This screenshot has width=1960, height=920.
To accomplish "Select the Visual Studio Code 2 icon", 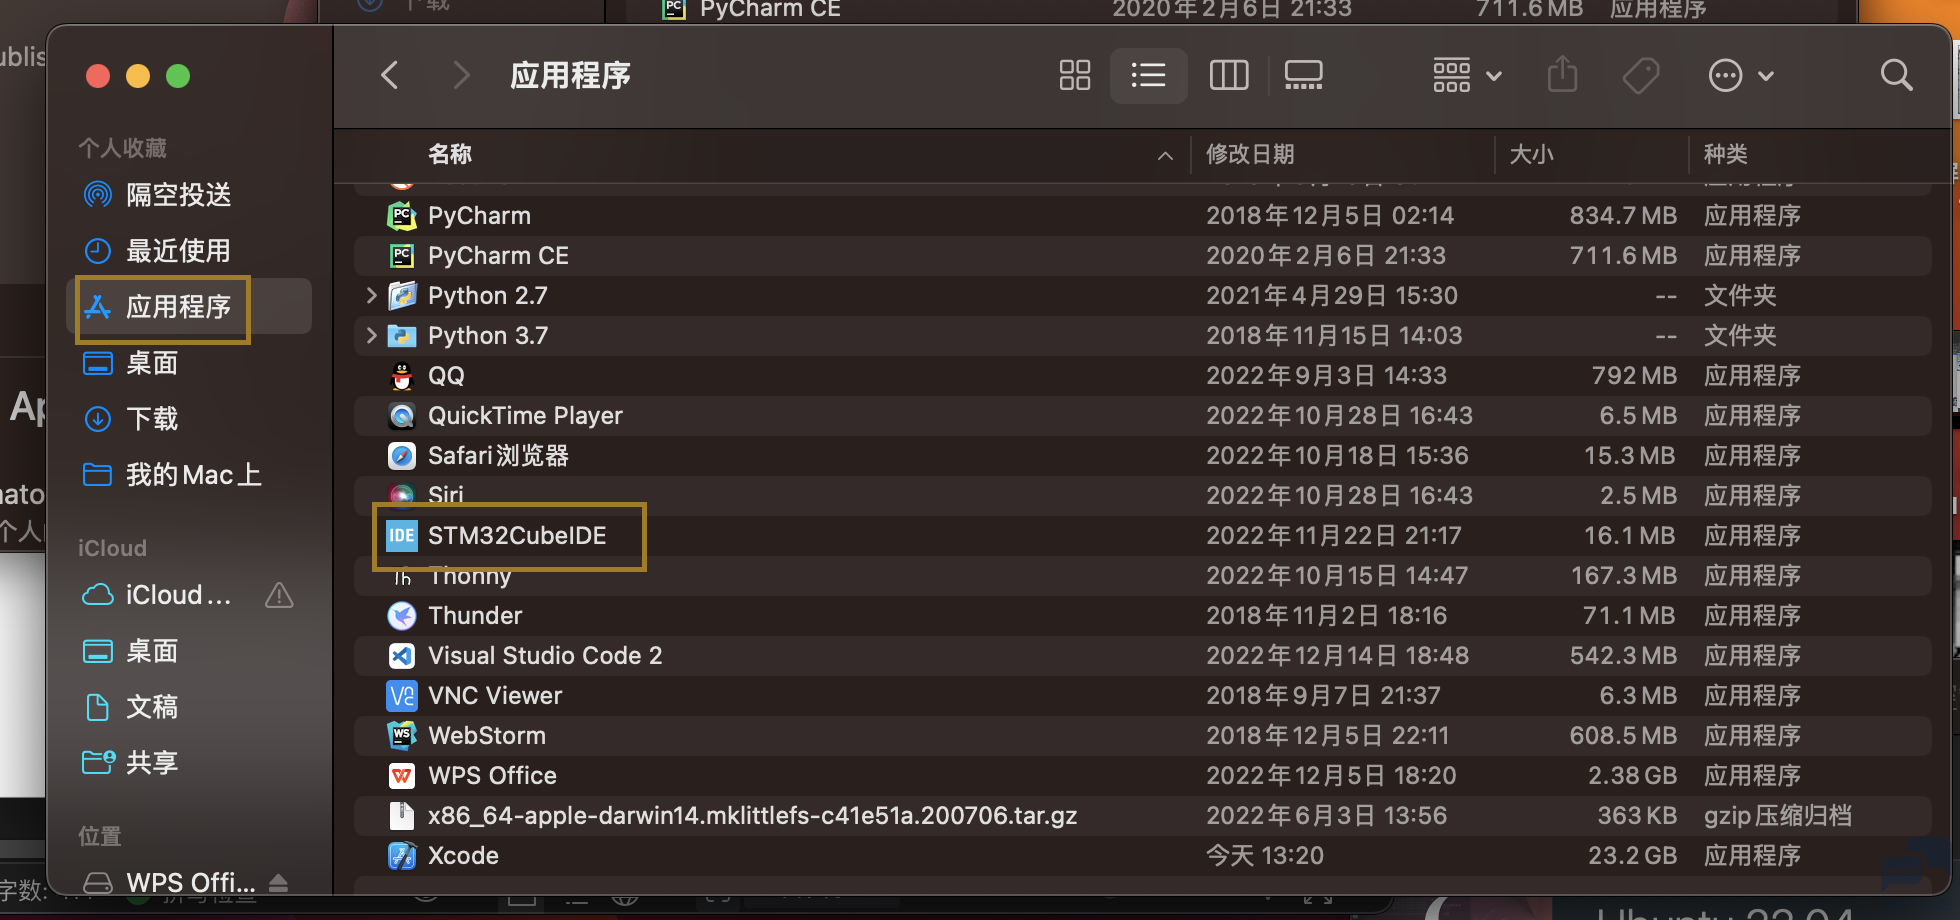I will (402, 655).
